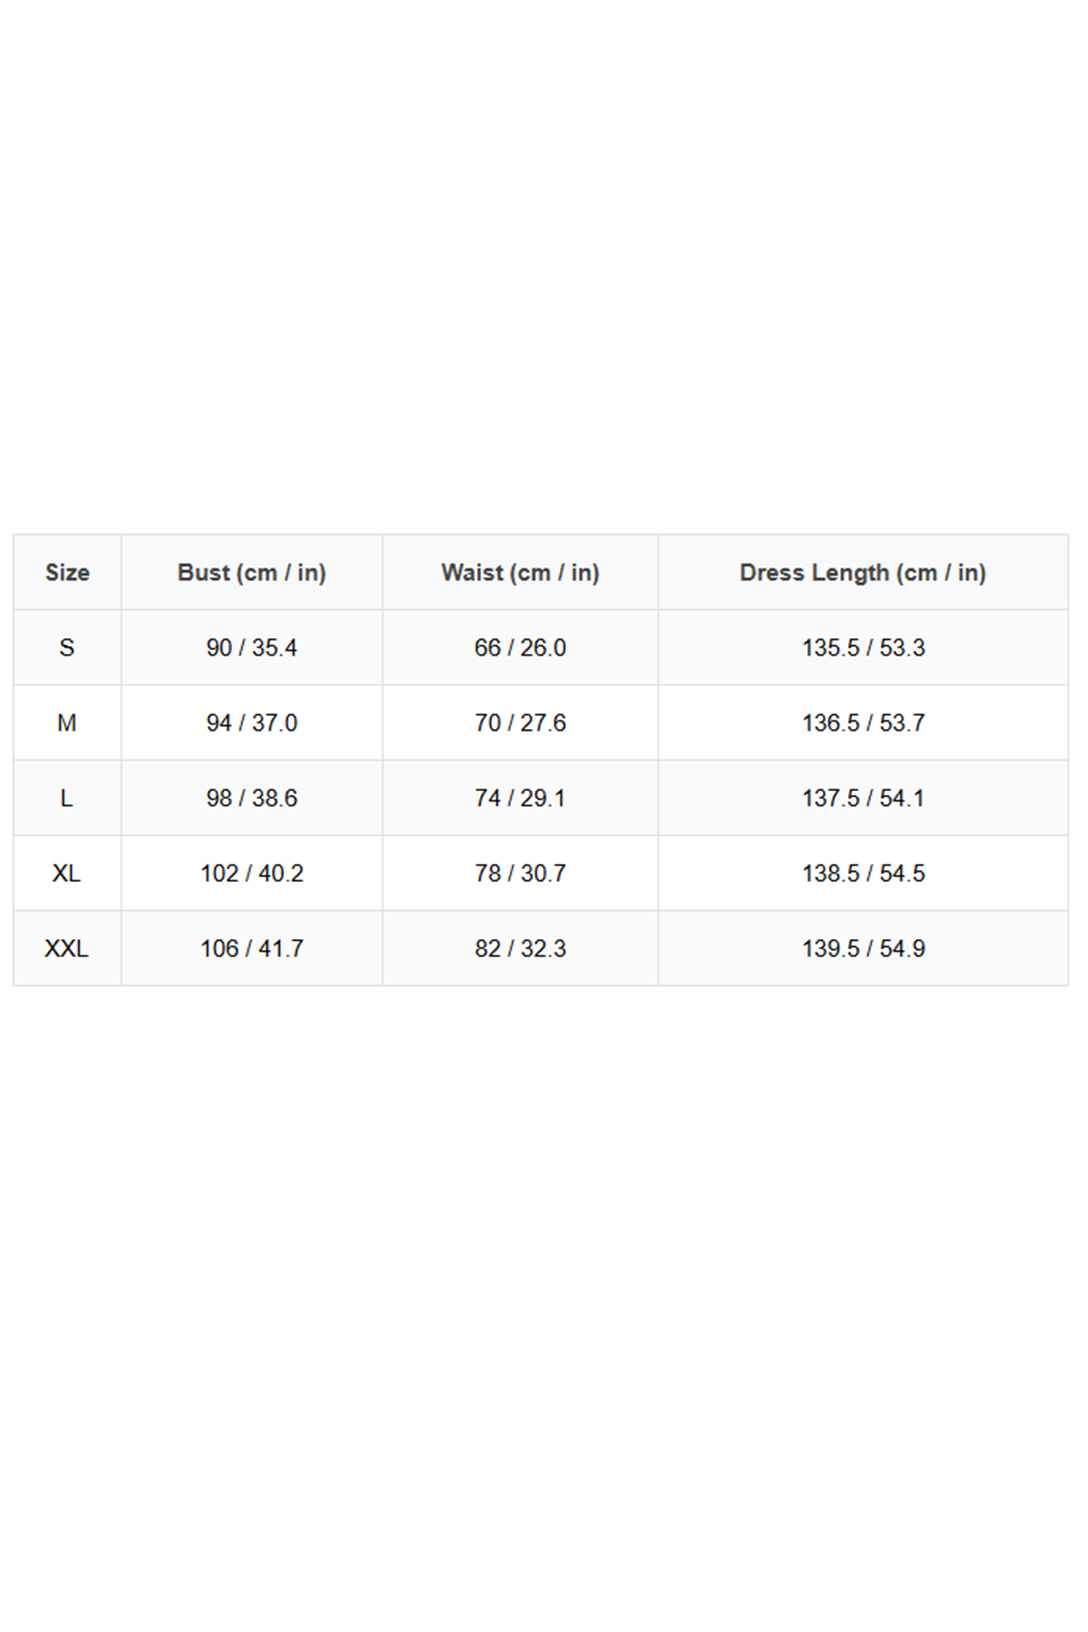Select the L size cell
This screenshot has height=1632, width=1088.
(x=67, y=798)
